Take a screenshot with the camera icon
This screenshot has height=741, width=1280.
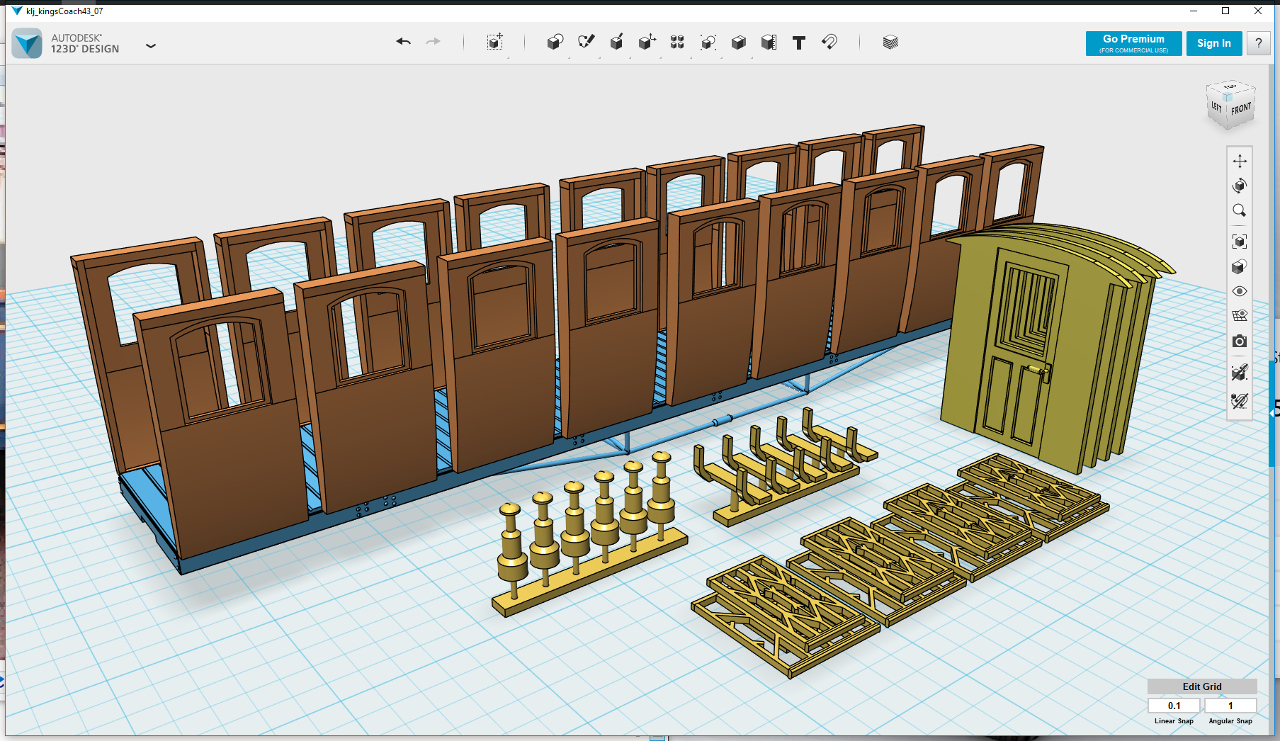(1240, 341)
